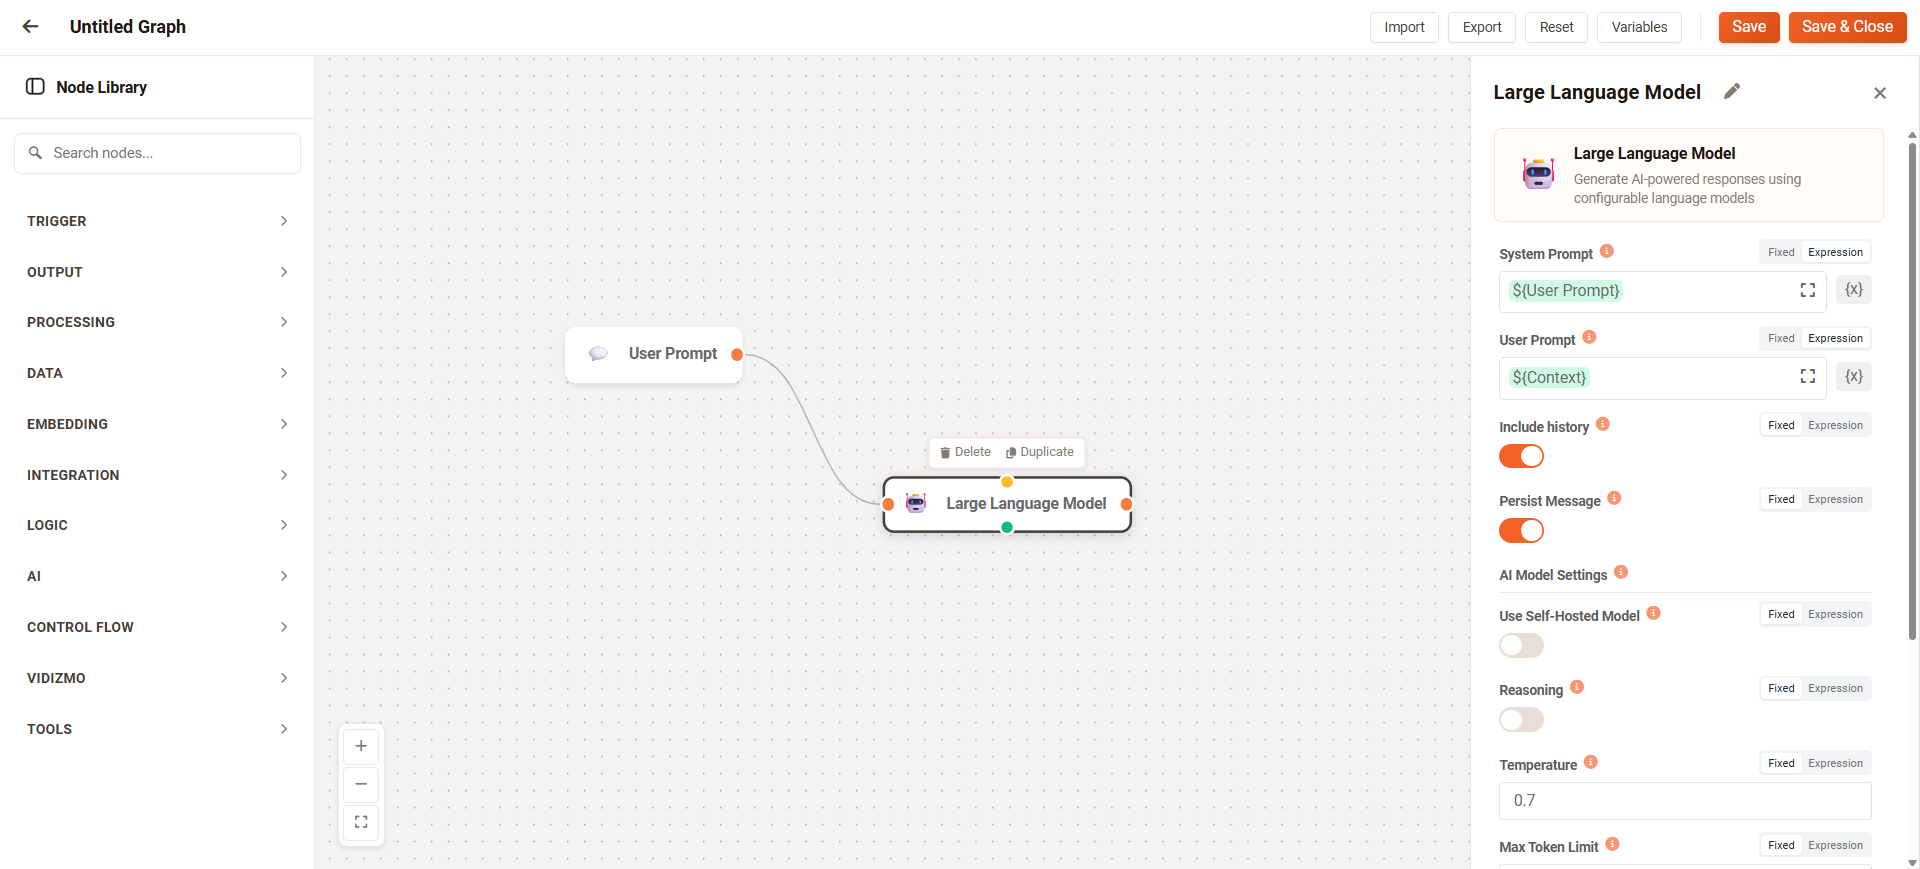
Task: Open Include history info icon
Action: tap(1603, 424)
